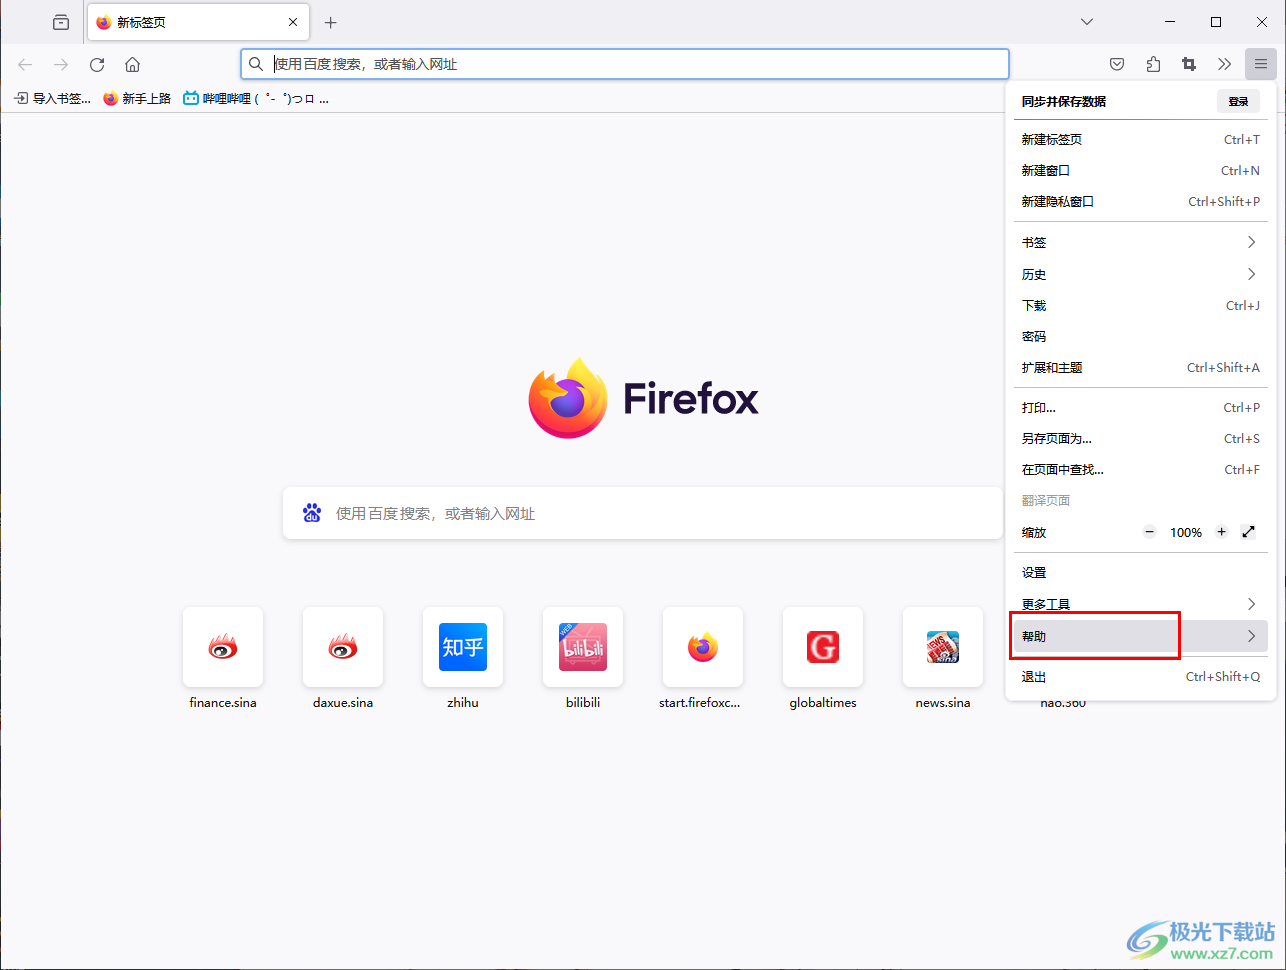Select 另存页面为... menu item
Image resolution: width=1286 pixels, height=970 pixels.
click(1140, 438)
